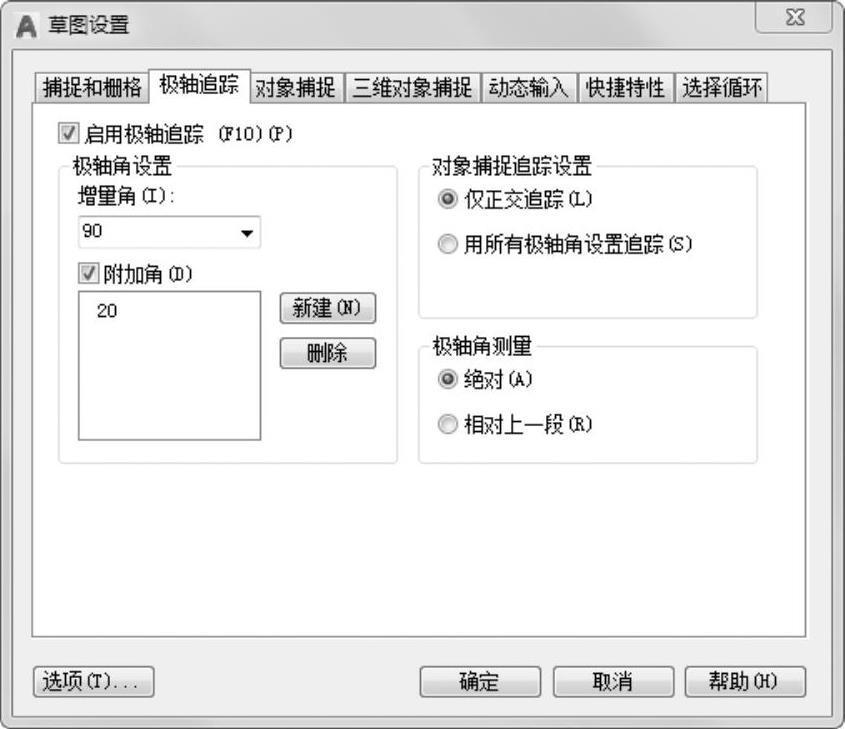This screenshot has width=845, height=729.
Task: Open 选项(T)... button
Action: [x=93, y=682]
